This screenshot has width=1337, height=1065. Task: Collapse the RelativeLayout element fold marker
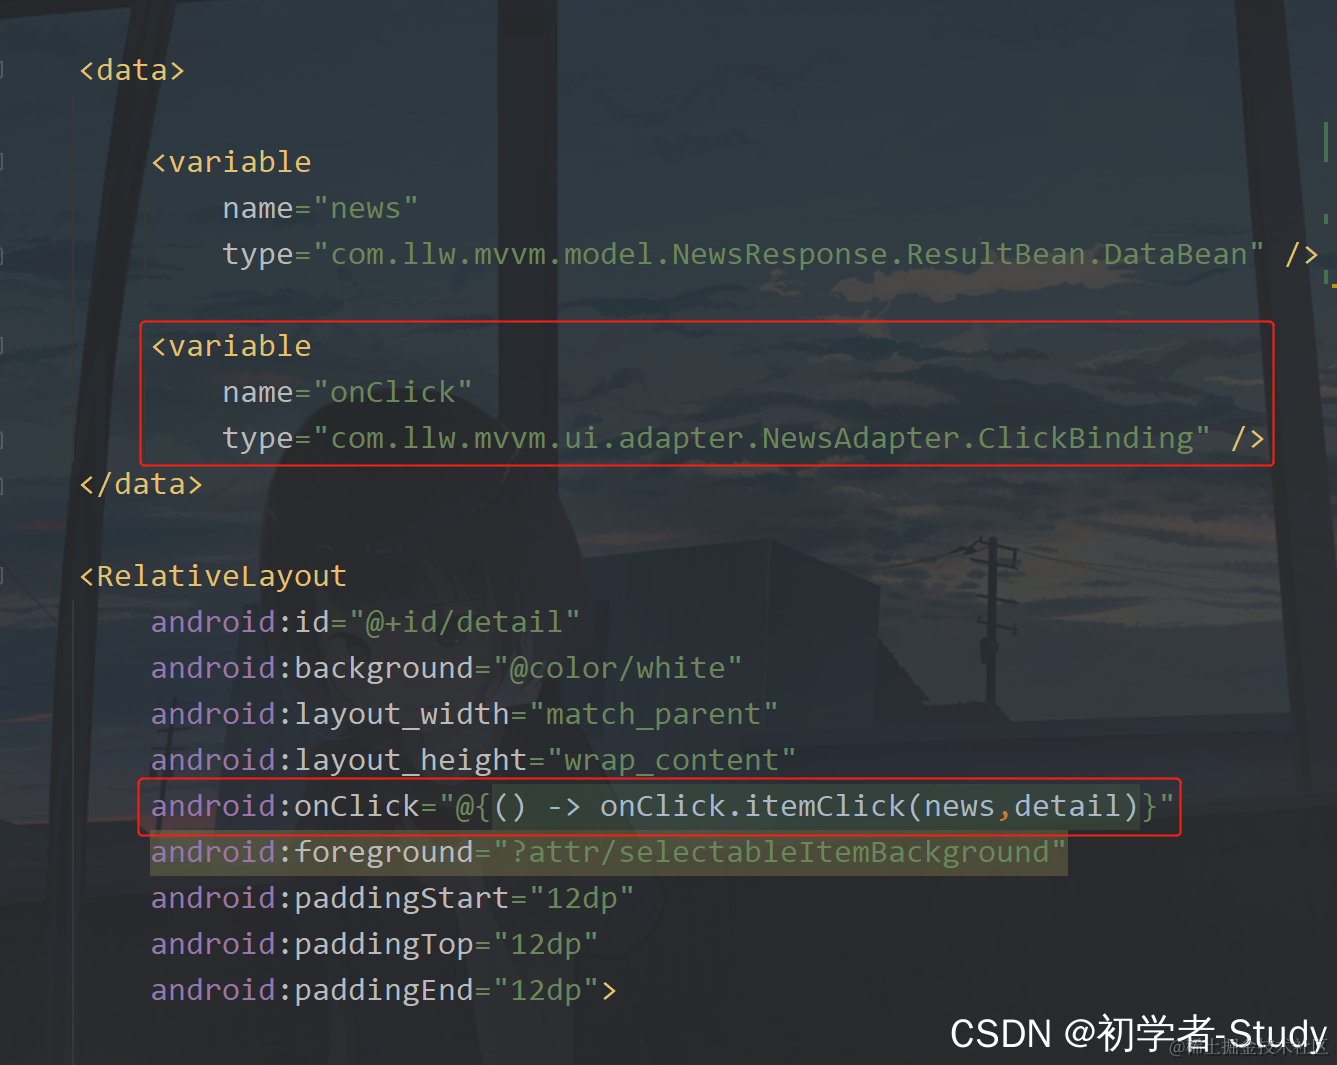pyautogui.click(x=2, y=576)
